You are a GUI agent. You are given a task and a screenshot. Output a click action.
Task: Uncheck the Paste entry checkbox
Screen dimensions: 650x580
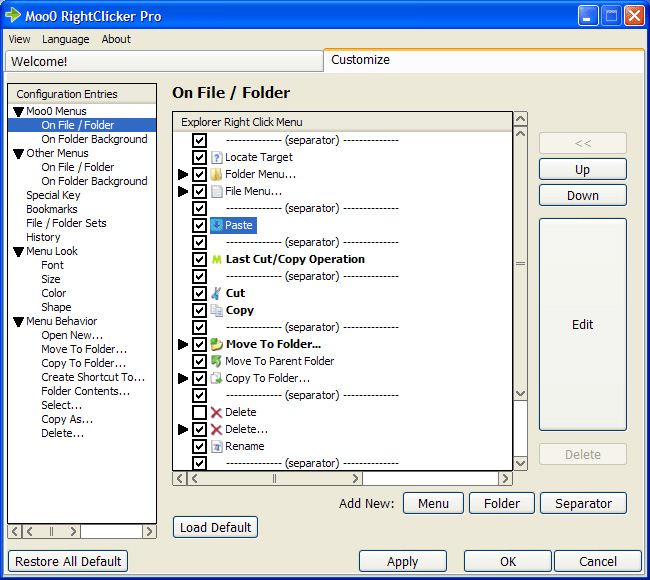pos(200,226)
